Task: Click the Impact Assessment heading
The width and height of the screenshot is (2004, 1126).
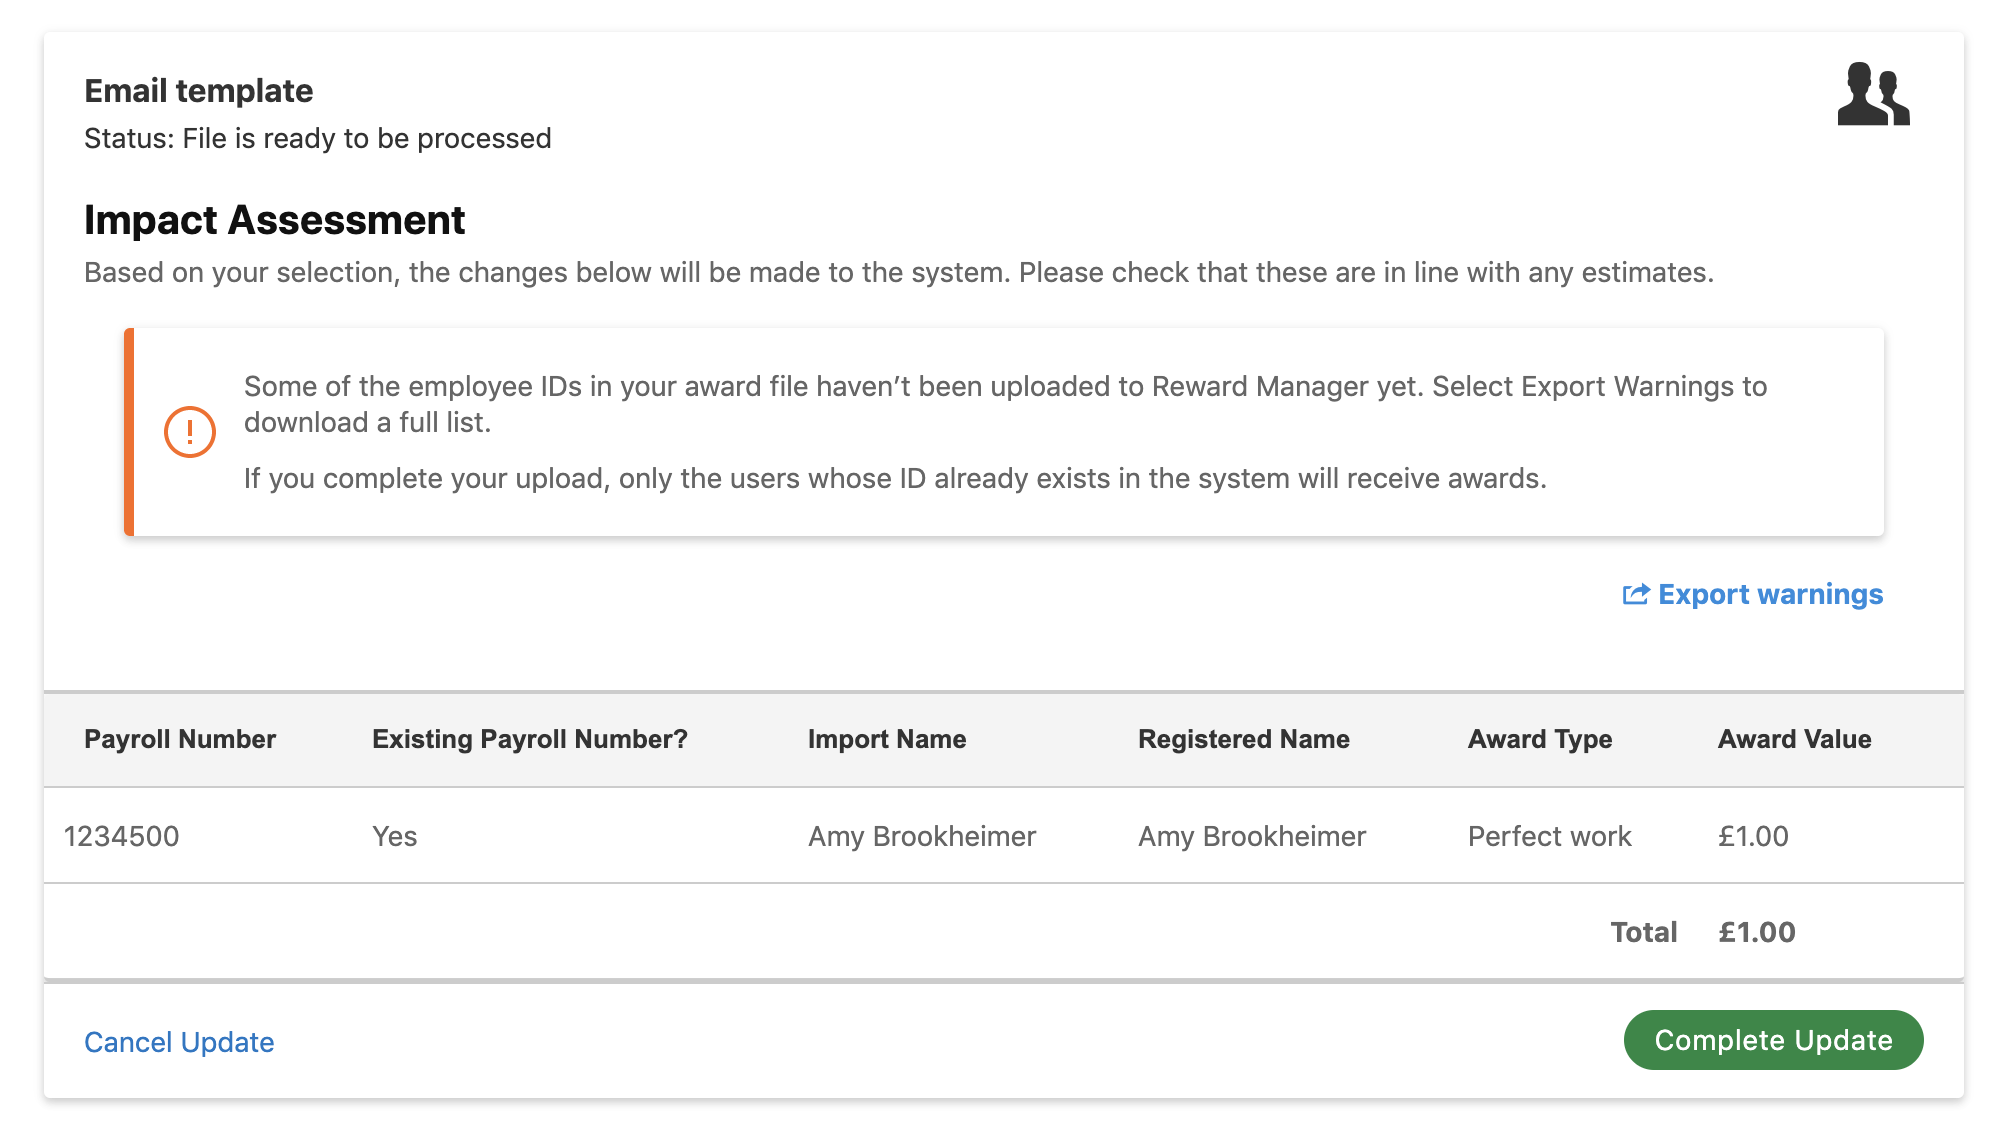Action: coord(275,220)
